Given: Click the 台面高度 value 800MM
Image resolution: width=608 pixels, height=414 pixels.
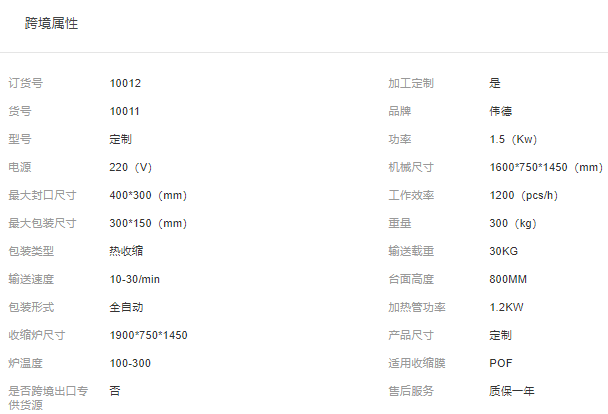Looking at the screenshot, I should pos(510,279).
